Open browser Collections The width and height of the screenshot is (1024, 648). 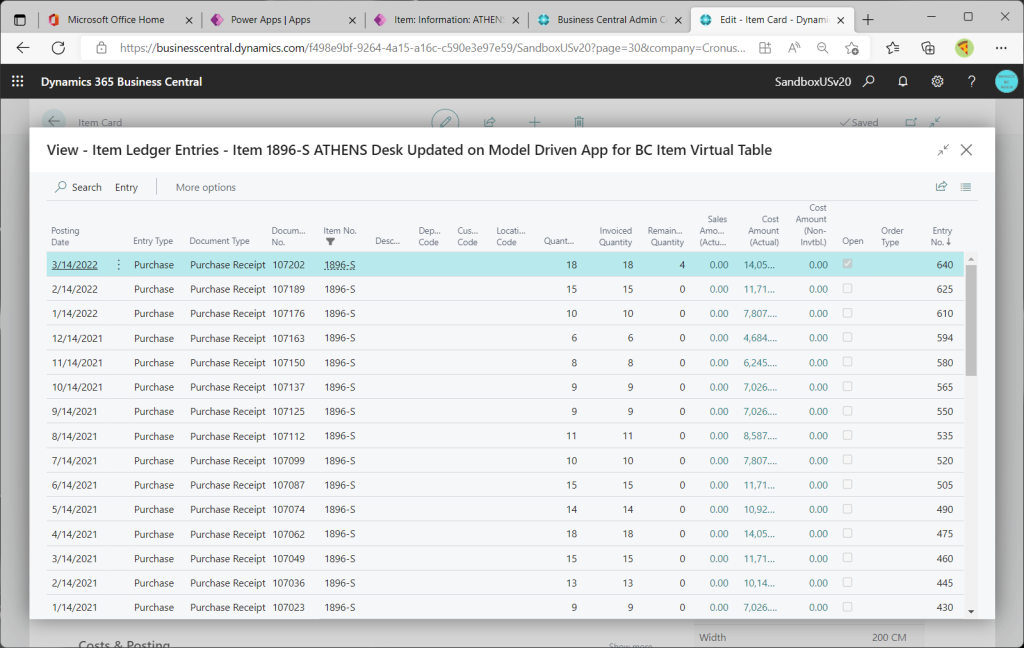928,48
